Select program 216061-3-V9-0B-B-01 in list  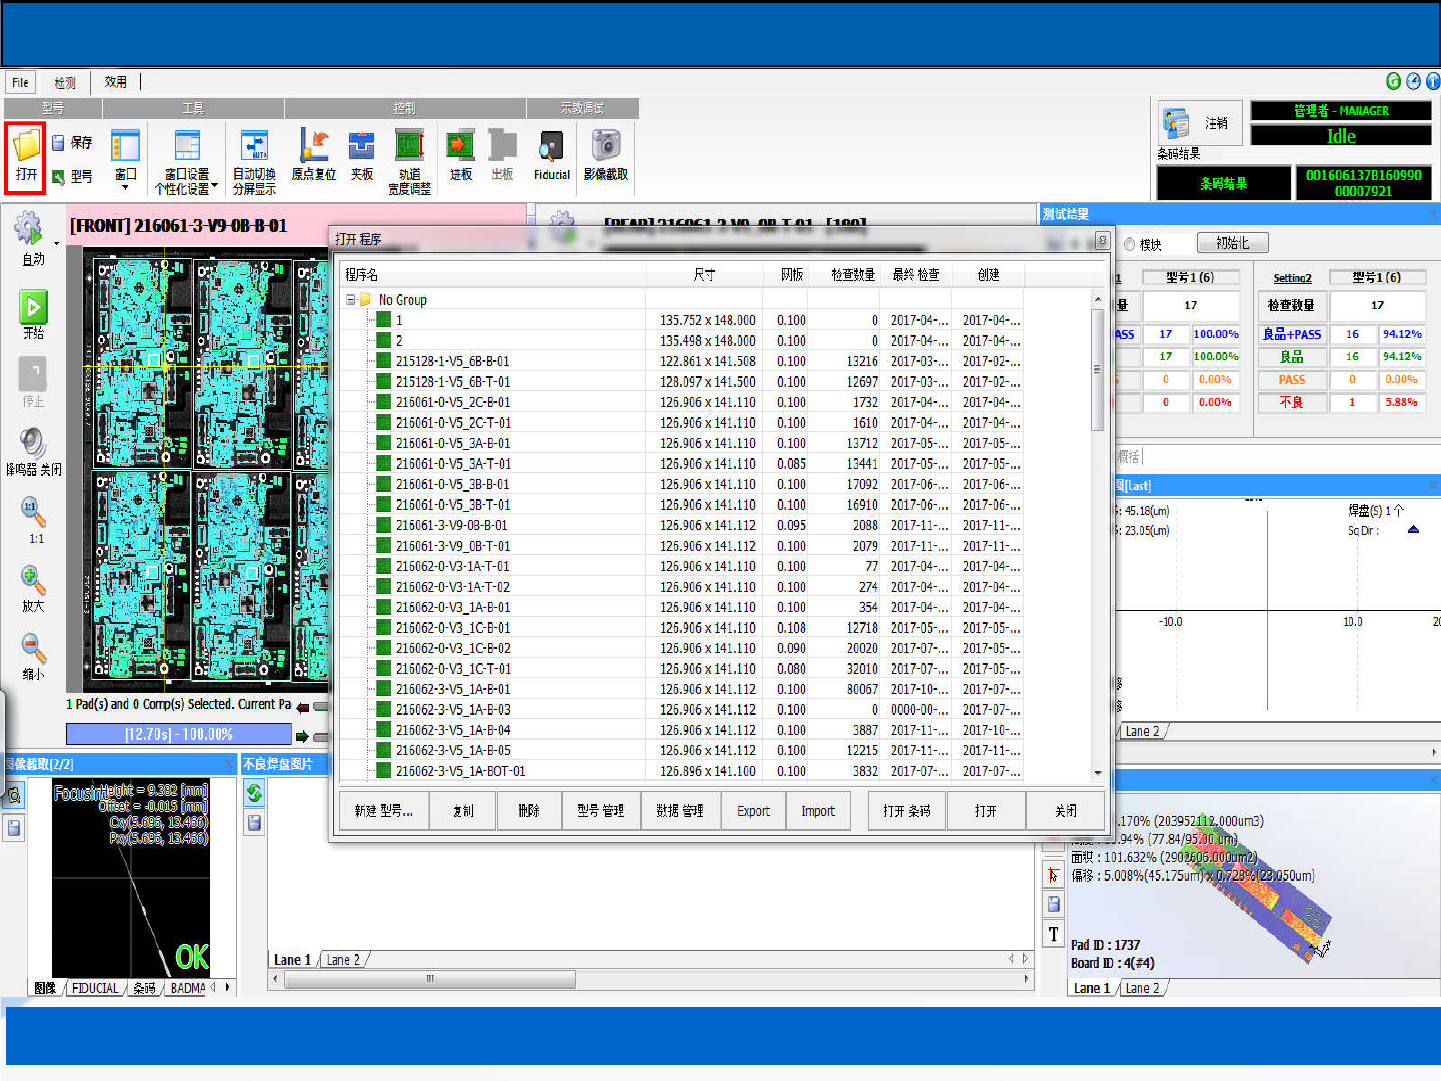pyautogui.click(x=451, y=525)
